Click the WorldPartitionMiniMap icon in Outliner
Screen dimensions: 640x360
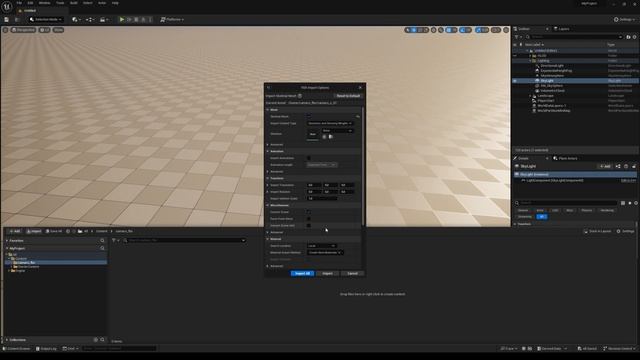coord(534,111)
